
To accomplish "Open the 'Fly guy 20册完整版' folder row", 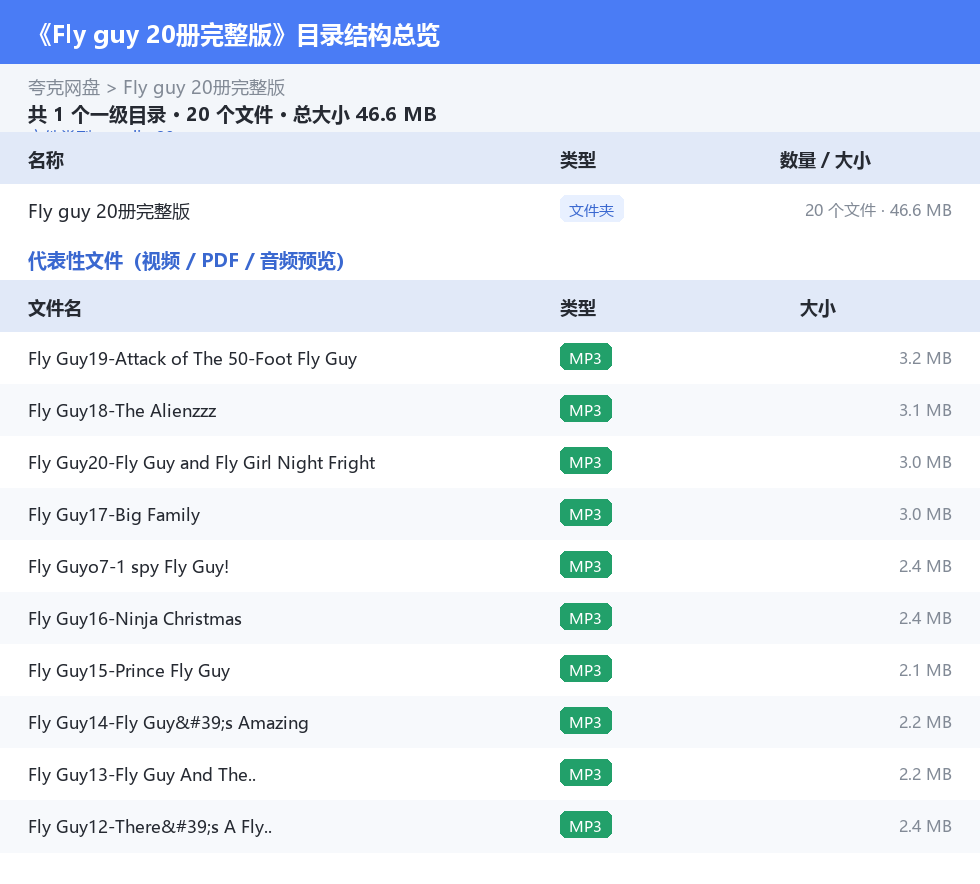I will 490,211.
